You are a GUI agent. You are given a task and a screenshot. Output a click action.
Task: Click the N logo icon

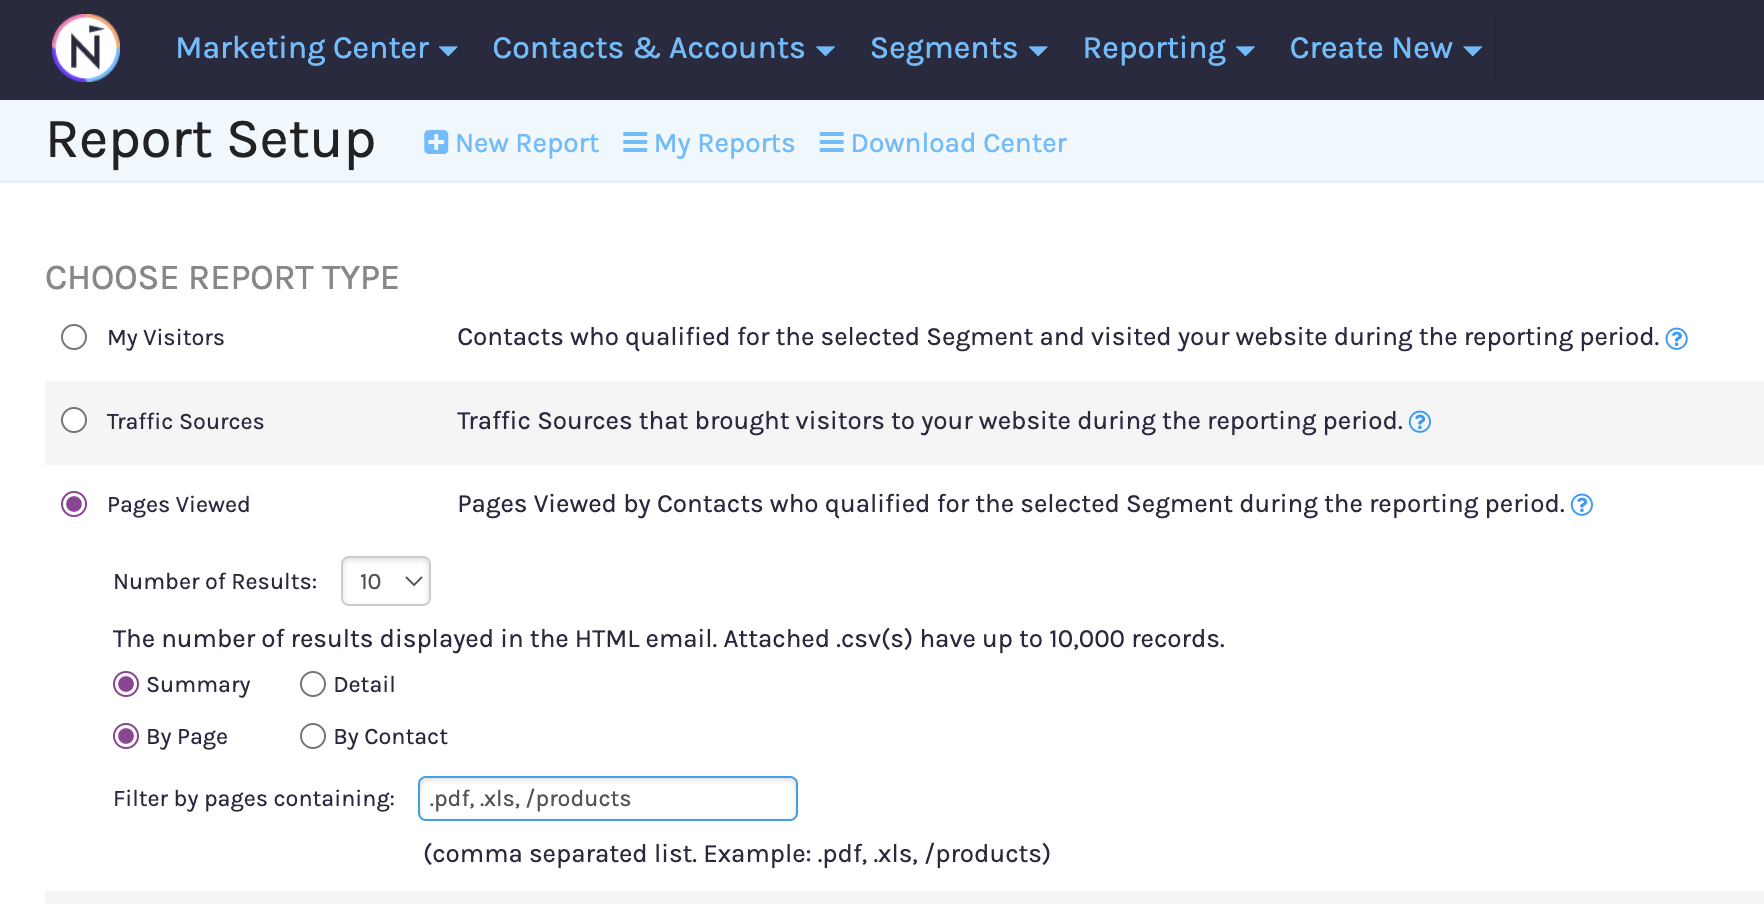[x=86, y=48]
